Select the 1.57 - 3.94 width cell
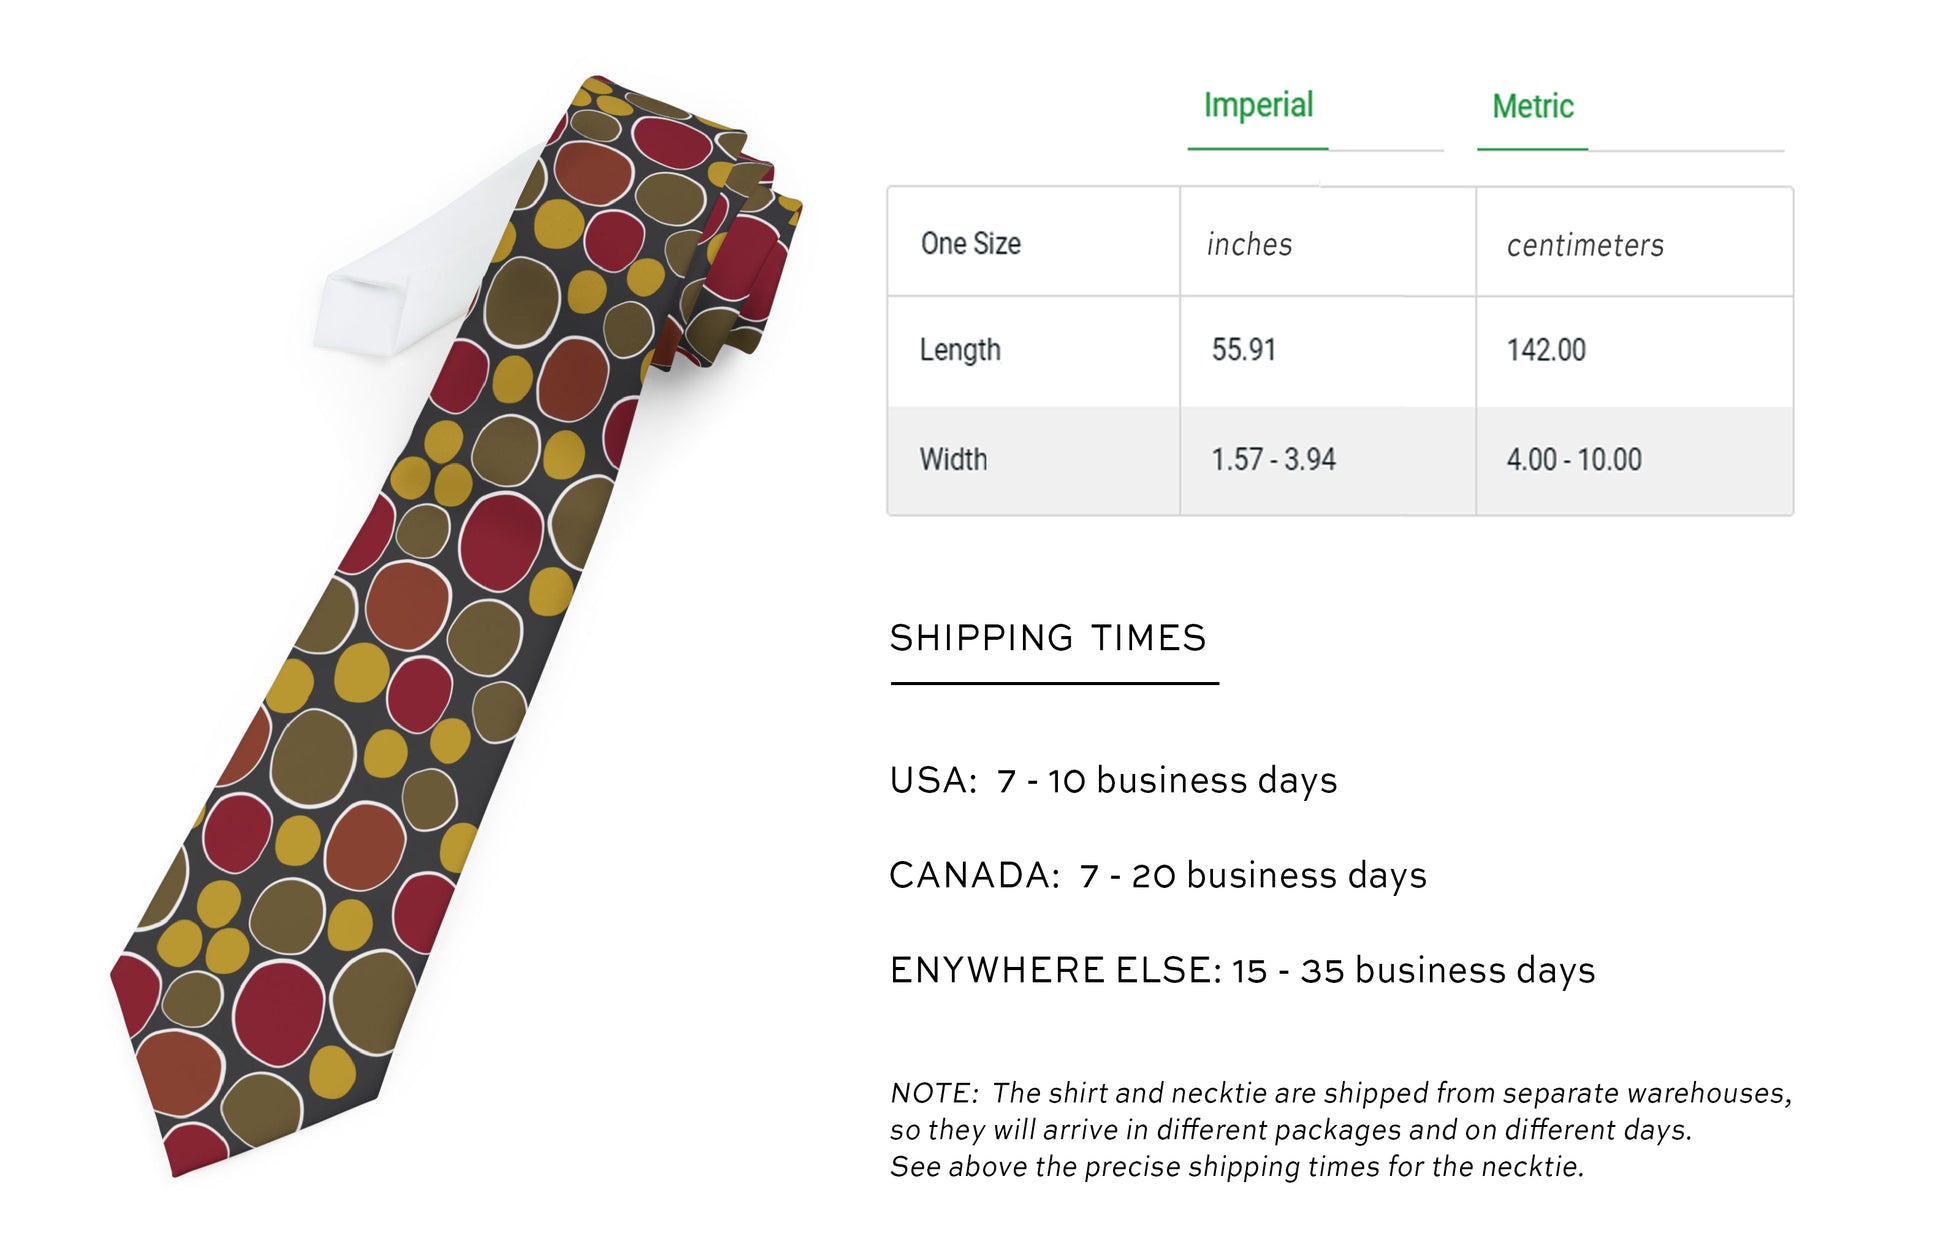Viewport: 1946px width, 1255px height. point(1273,460)
